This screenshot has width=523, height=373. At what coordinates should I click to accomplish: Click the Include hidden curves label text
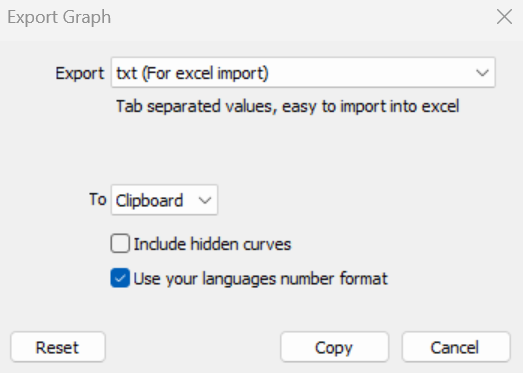point(212,244)
